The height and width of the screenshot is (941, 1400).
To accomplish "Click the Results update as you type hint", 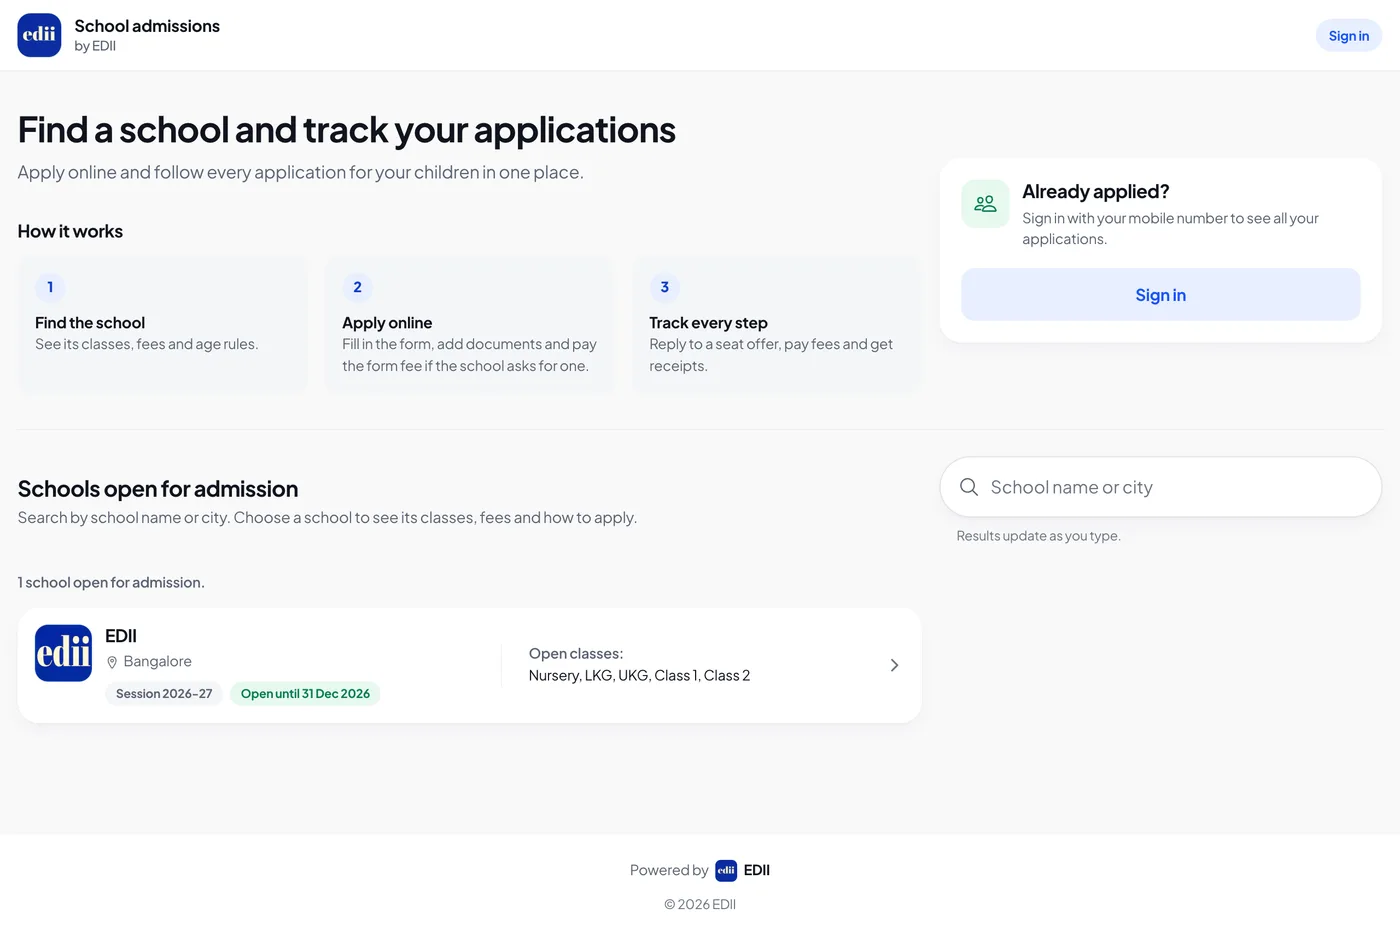I will click(x=1038, y=536).
